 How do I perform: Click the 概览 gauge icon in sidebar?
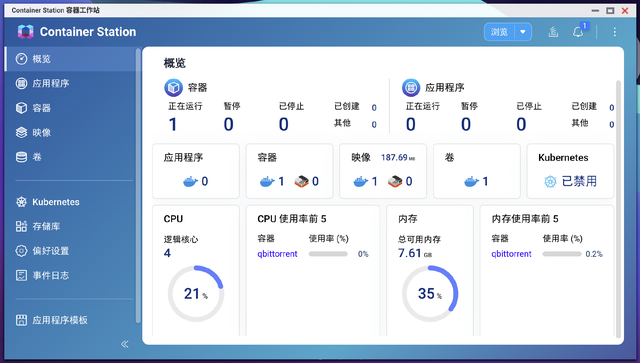coord(21,59)
